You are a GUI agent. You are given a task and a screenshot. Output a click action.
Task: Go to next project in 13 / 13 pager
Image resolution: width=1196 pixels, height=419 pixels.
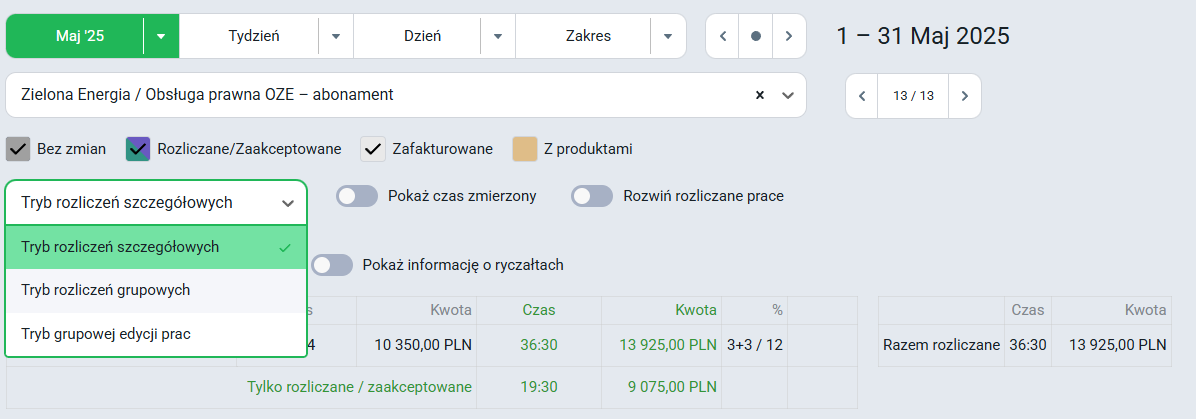[x=965, y=96]
